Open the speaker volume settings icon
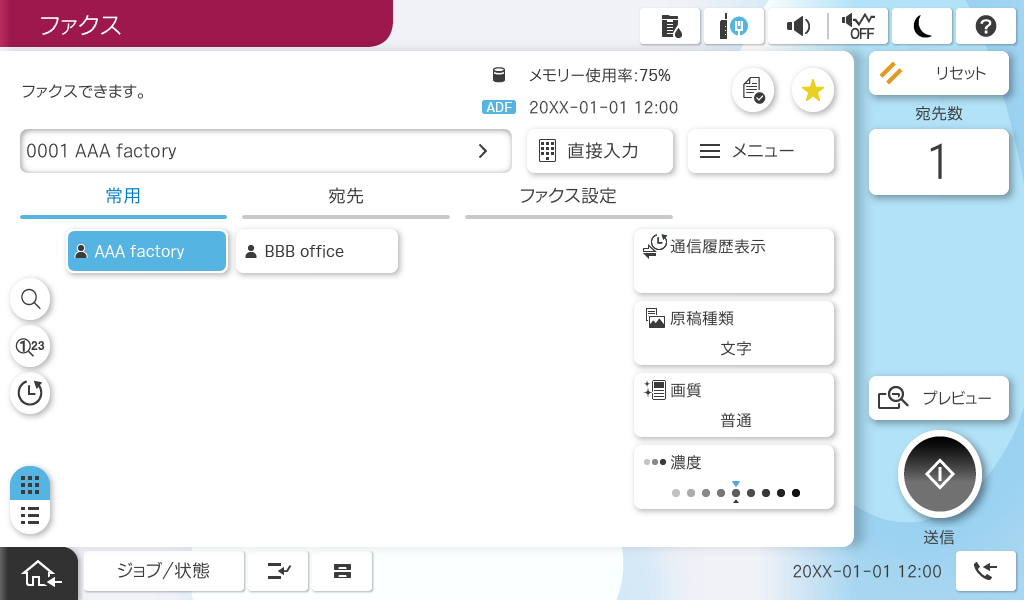1024x600 pixels. 798,26
